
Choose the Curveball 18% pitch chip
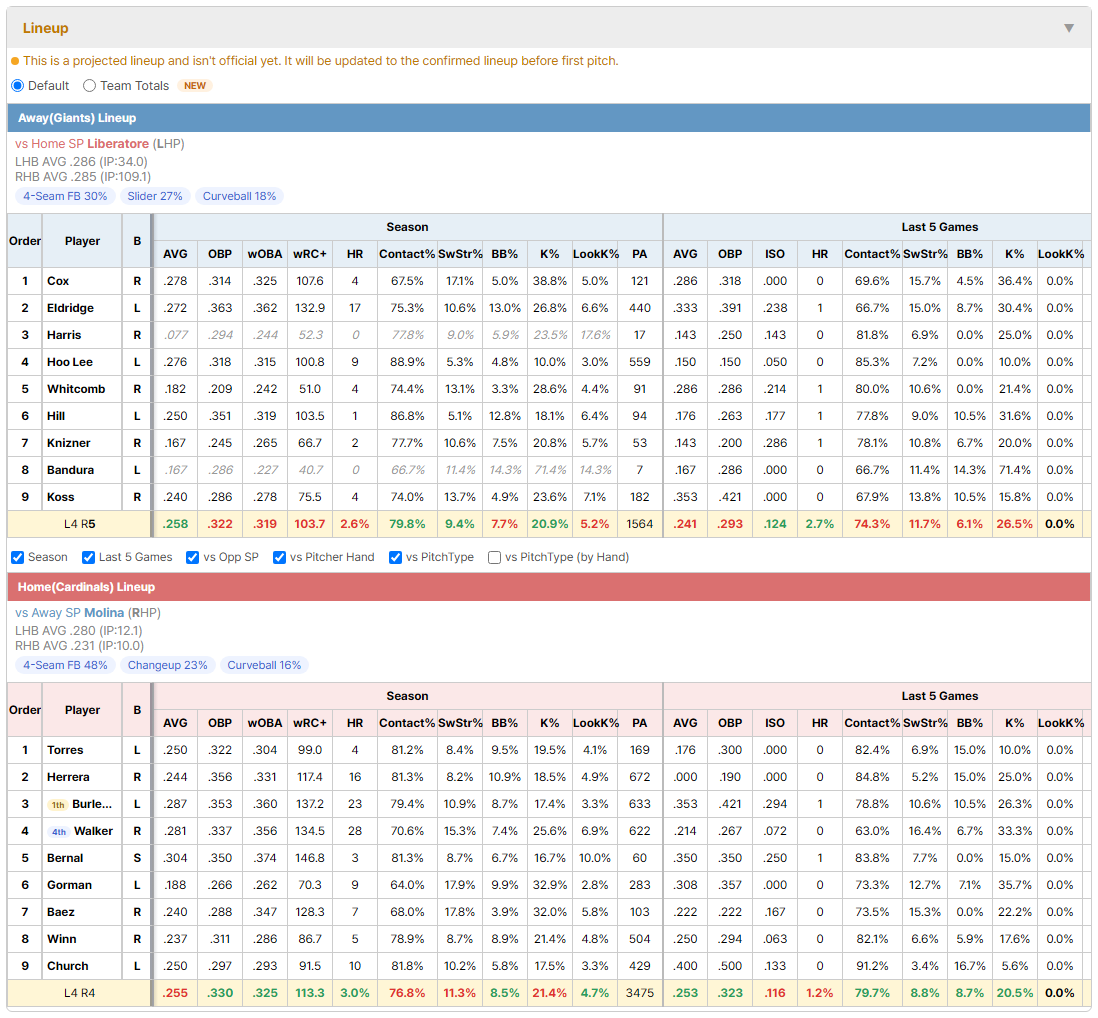coord(239,196)
